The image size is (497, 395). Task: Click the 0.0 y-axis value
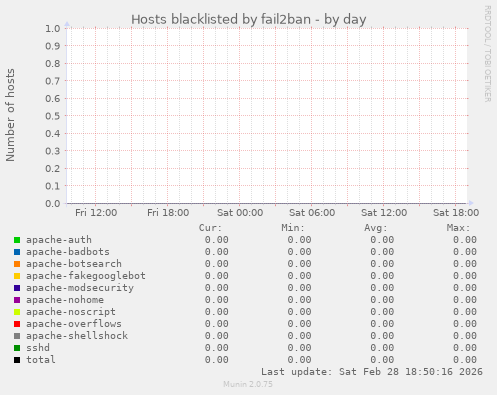pos(53,203)
